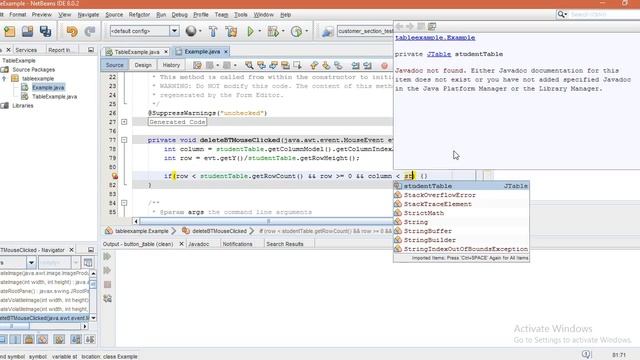Viewport: 640px width, 360px height.
Task: Open the Format menu
Action: tap(18, 15)
